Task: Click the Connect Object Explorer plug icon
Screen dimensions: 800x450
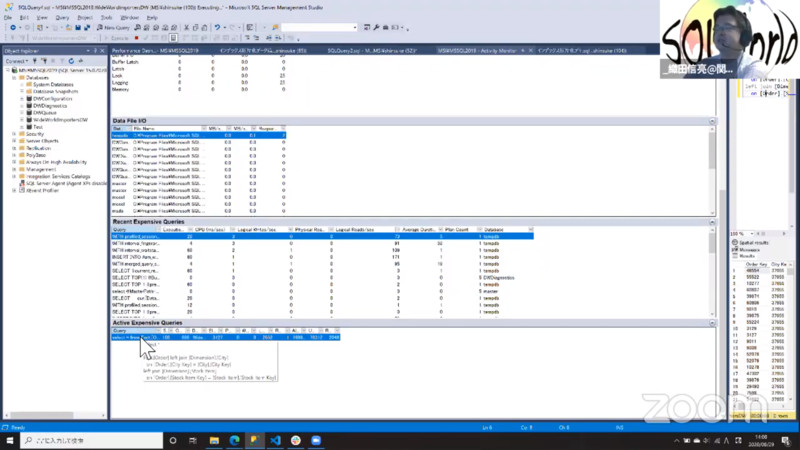Action: pos(35,61)
